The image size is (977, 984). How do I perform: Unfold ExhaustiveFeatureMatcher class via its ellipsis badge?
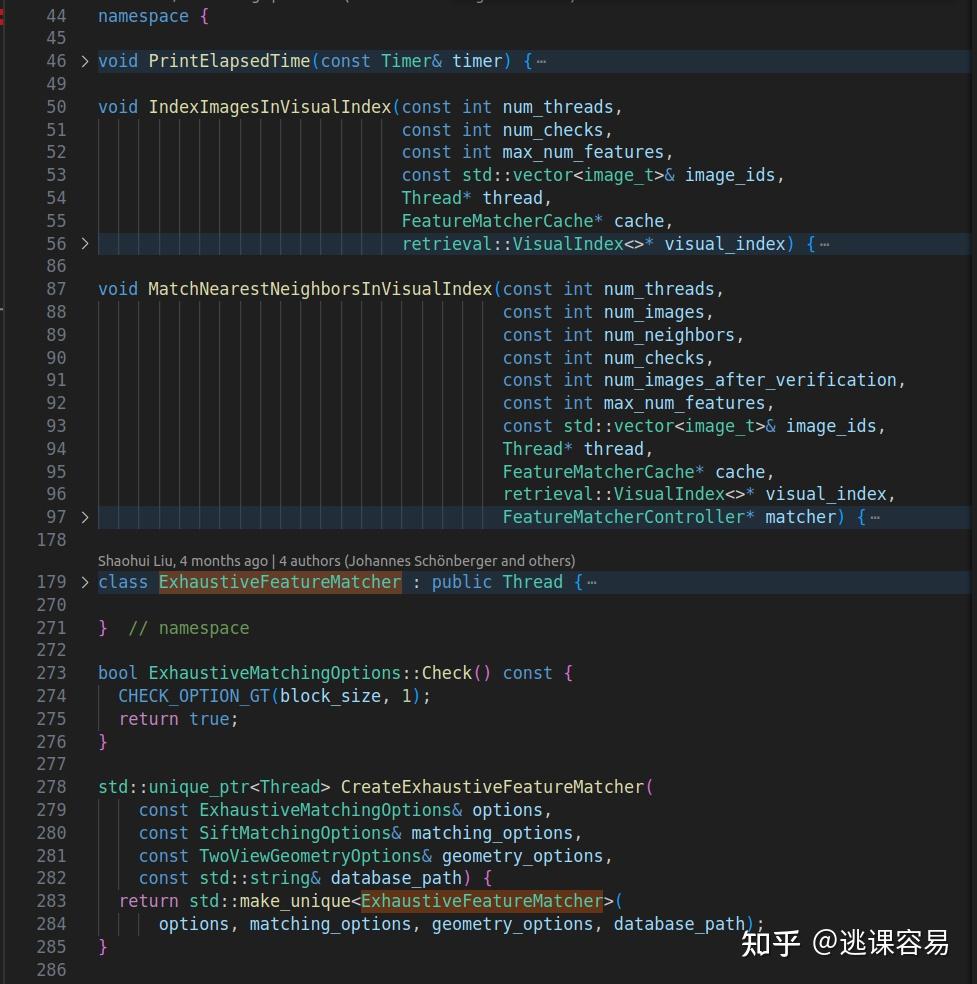click(x=591, y=581)
